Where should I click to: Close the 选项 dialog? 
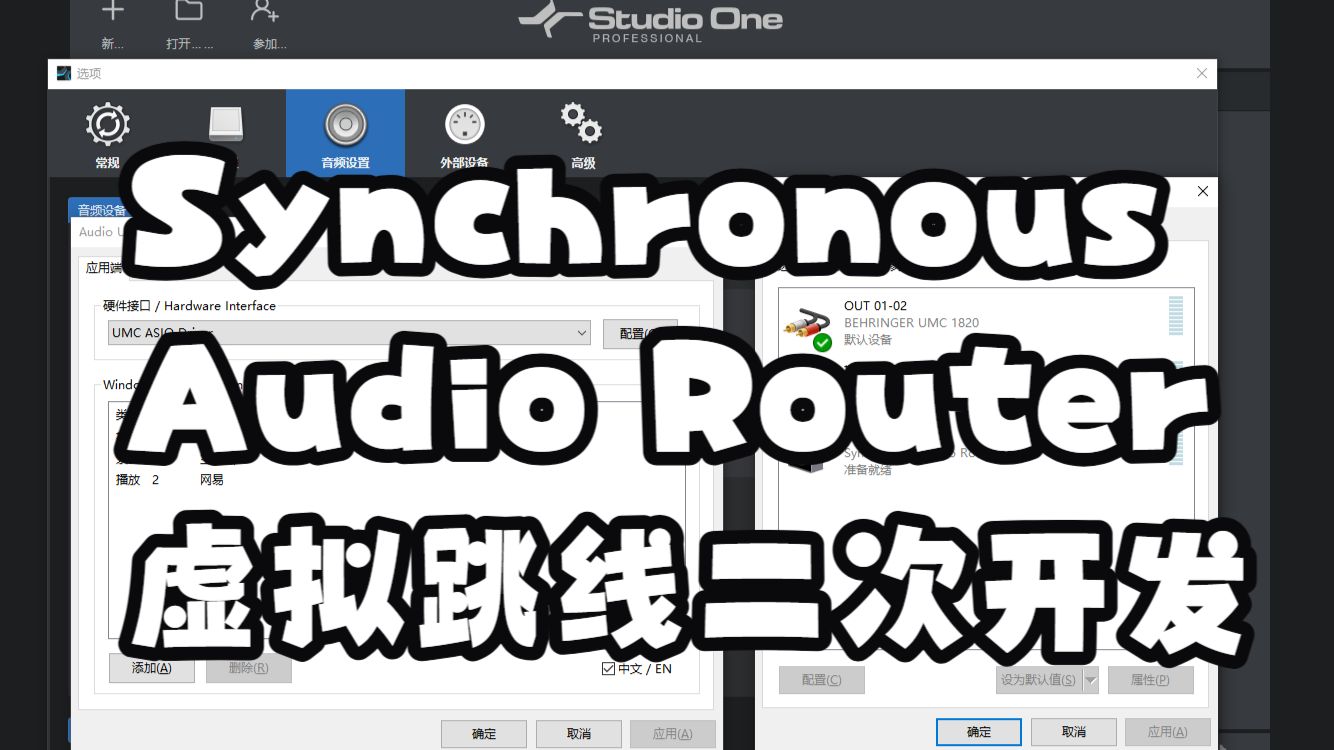1202,73
